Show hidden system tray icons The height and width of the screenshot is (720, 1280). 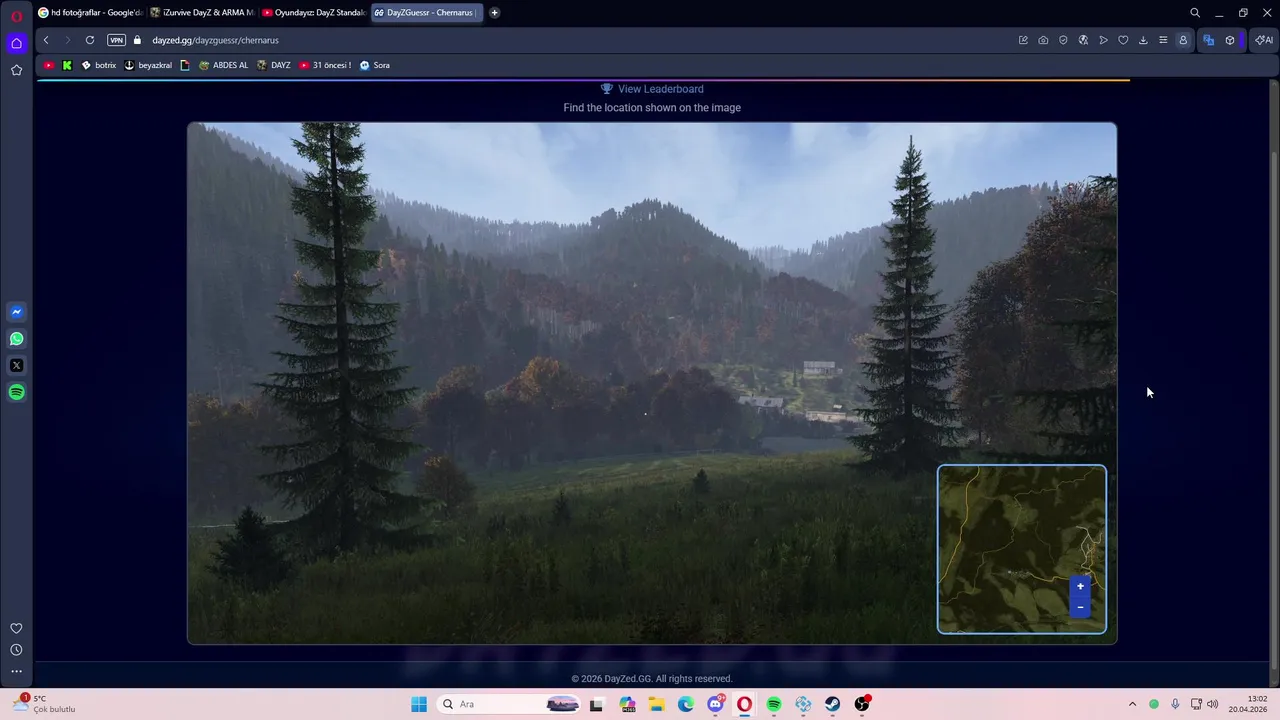pyautogui.click(x=1132, y=704)
